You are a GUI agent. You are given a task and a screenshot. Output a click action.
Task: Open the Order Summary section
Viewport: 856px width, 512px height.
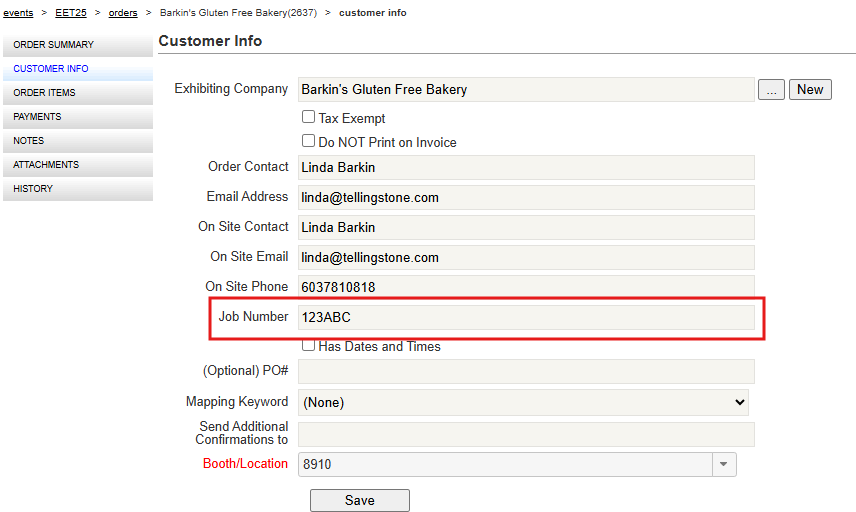pyautogui.click(x=78, y=45)
